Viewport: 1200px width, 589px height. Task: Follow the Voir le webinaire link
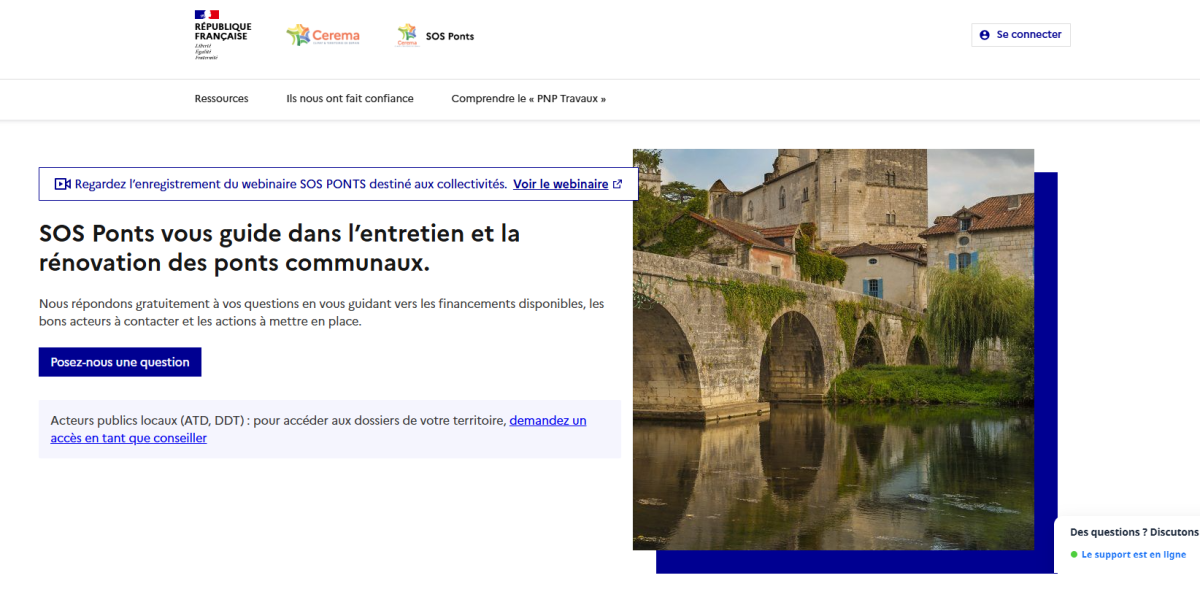coord(560,184)
